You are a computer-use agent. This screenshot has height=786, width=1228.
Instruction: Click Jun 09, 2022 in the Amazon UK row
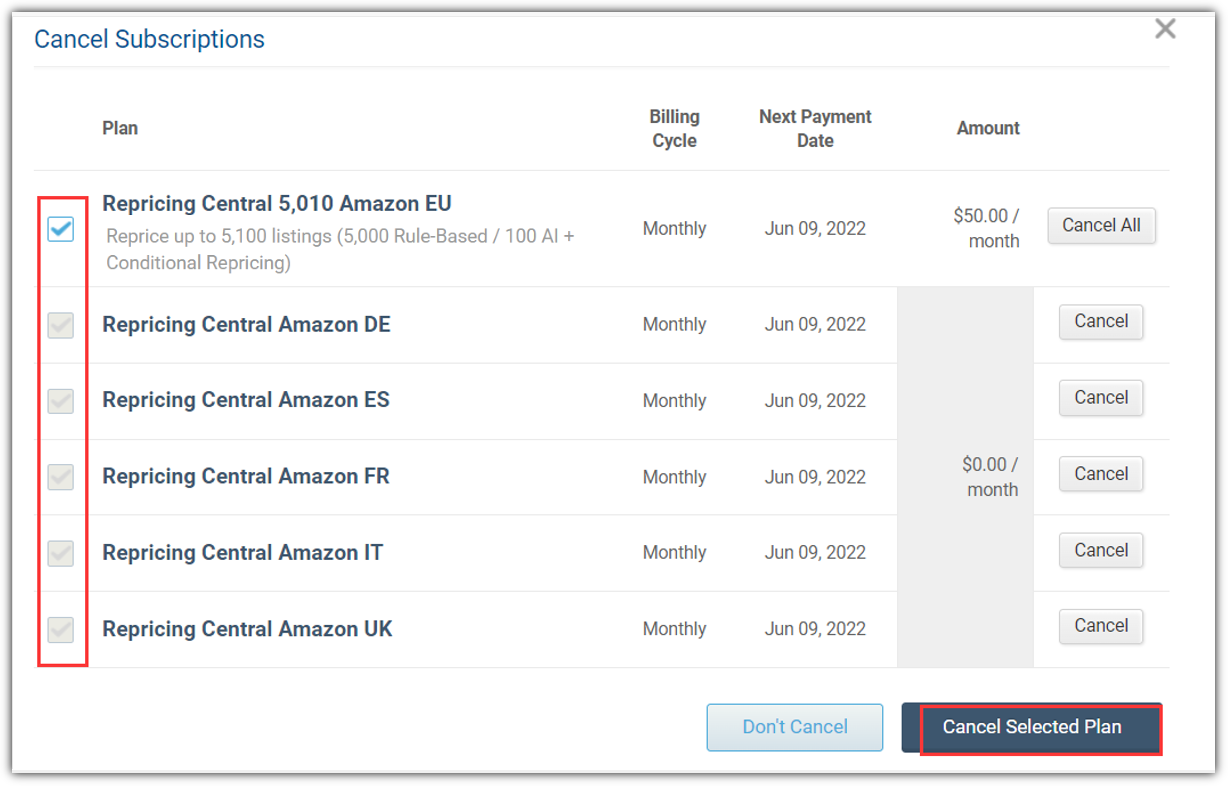pos(815,629)
